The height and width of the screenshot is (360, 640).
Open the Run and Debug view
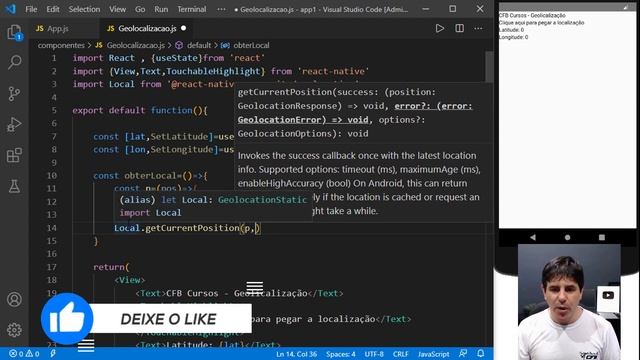(x=14, y=124)
